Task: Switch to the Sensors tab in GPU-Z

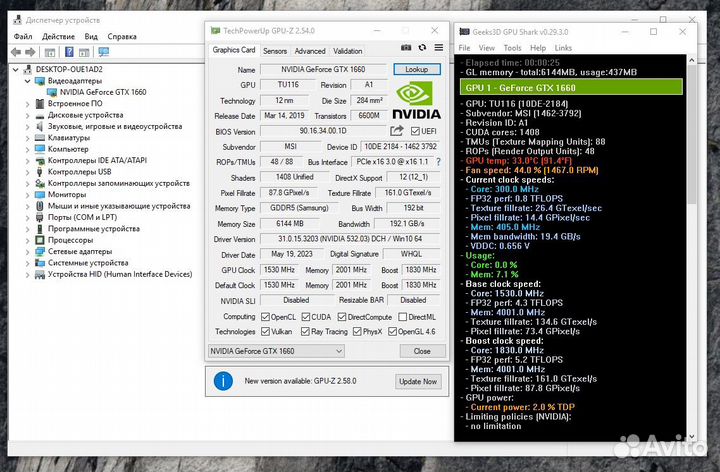Action: pos(275,51)
